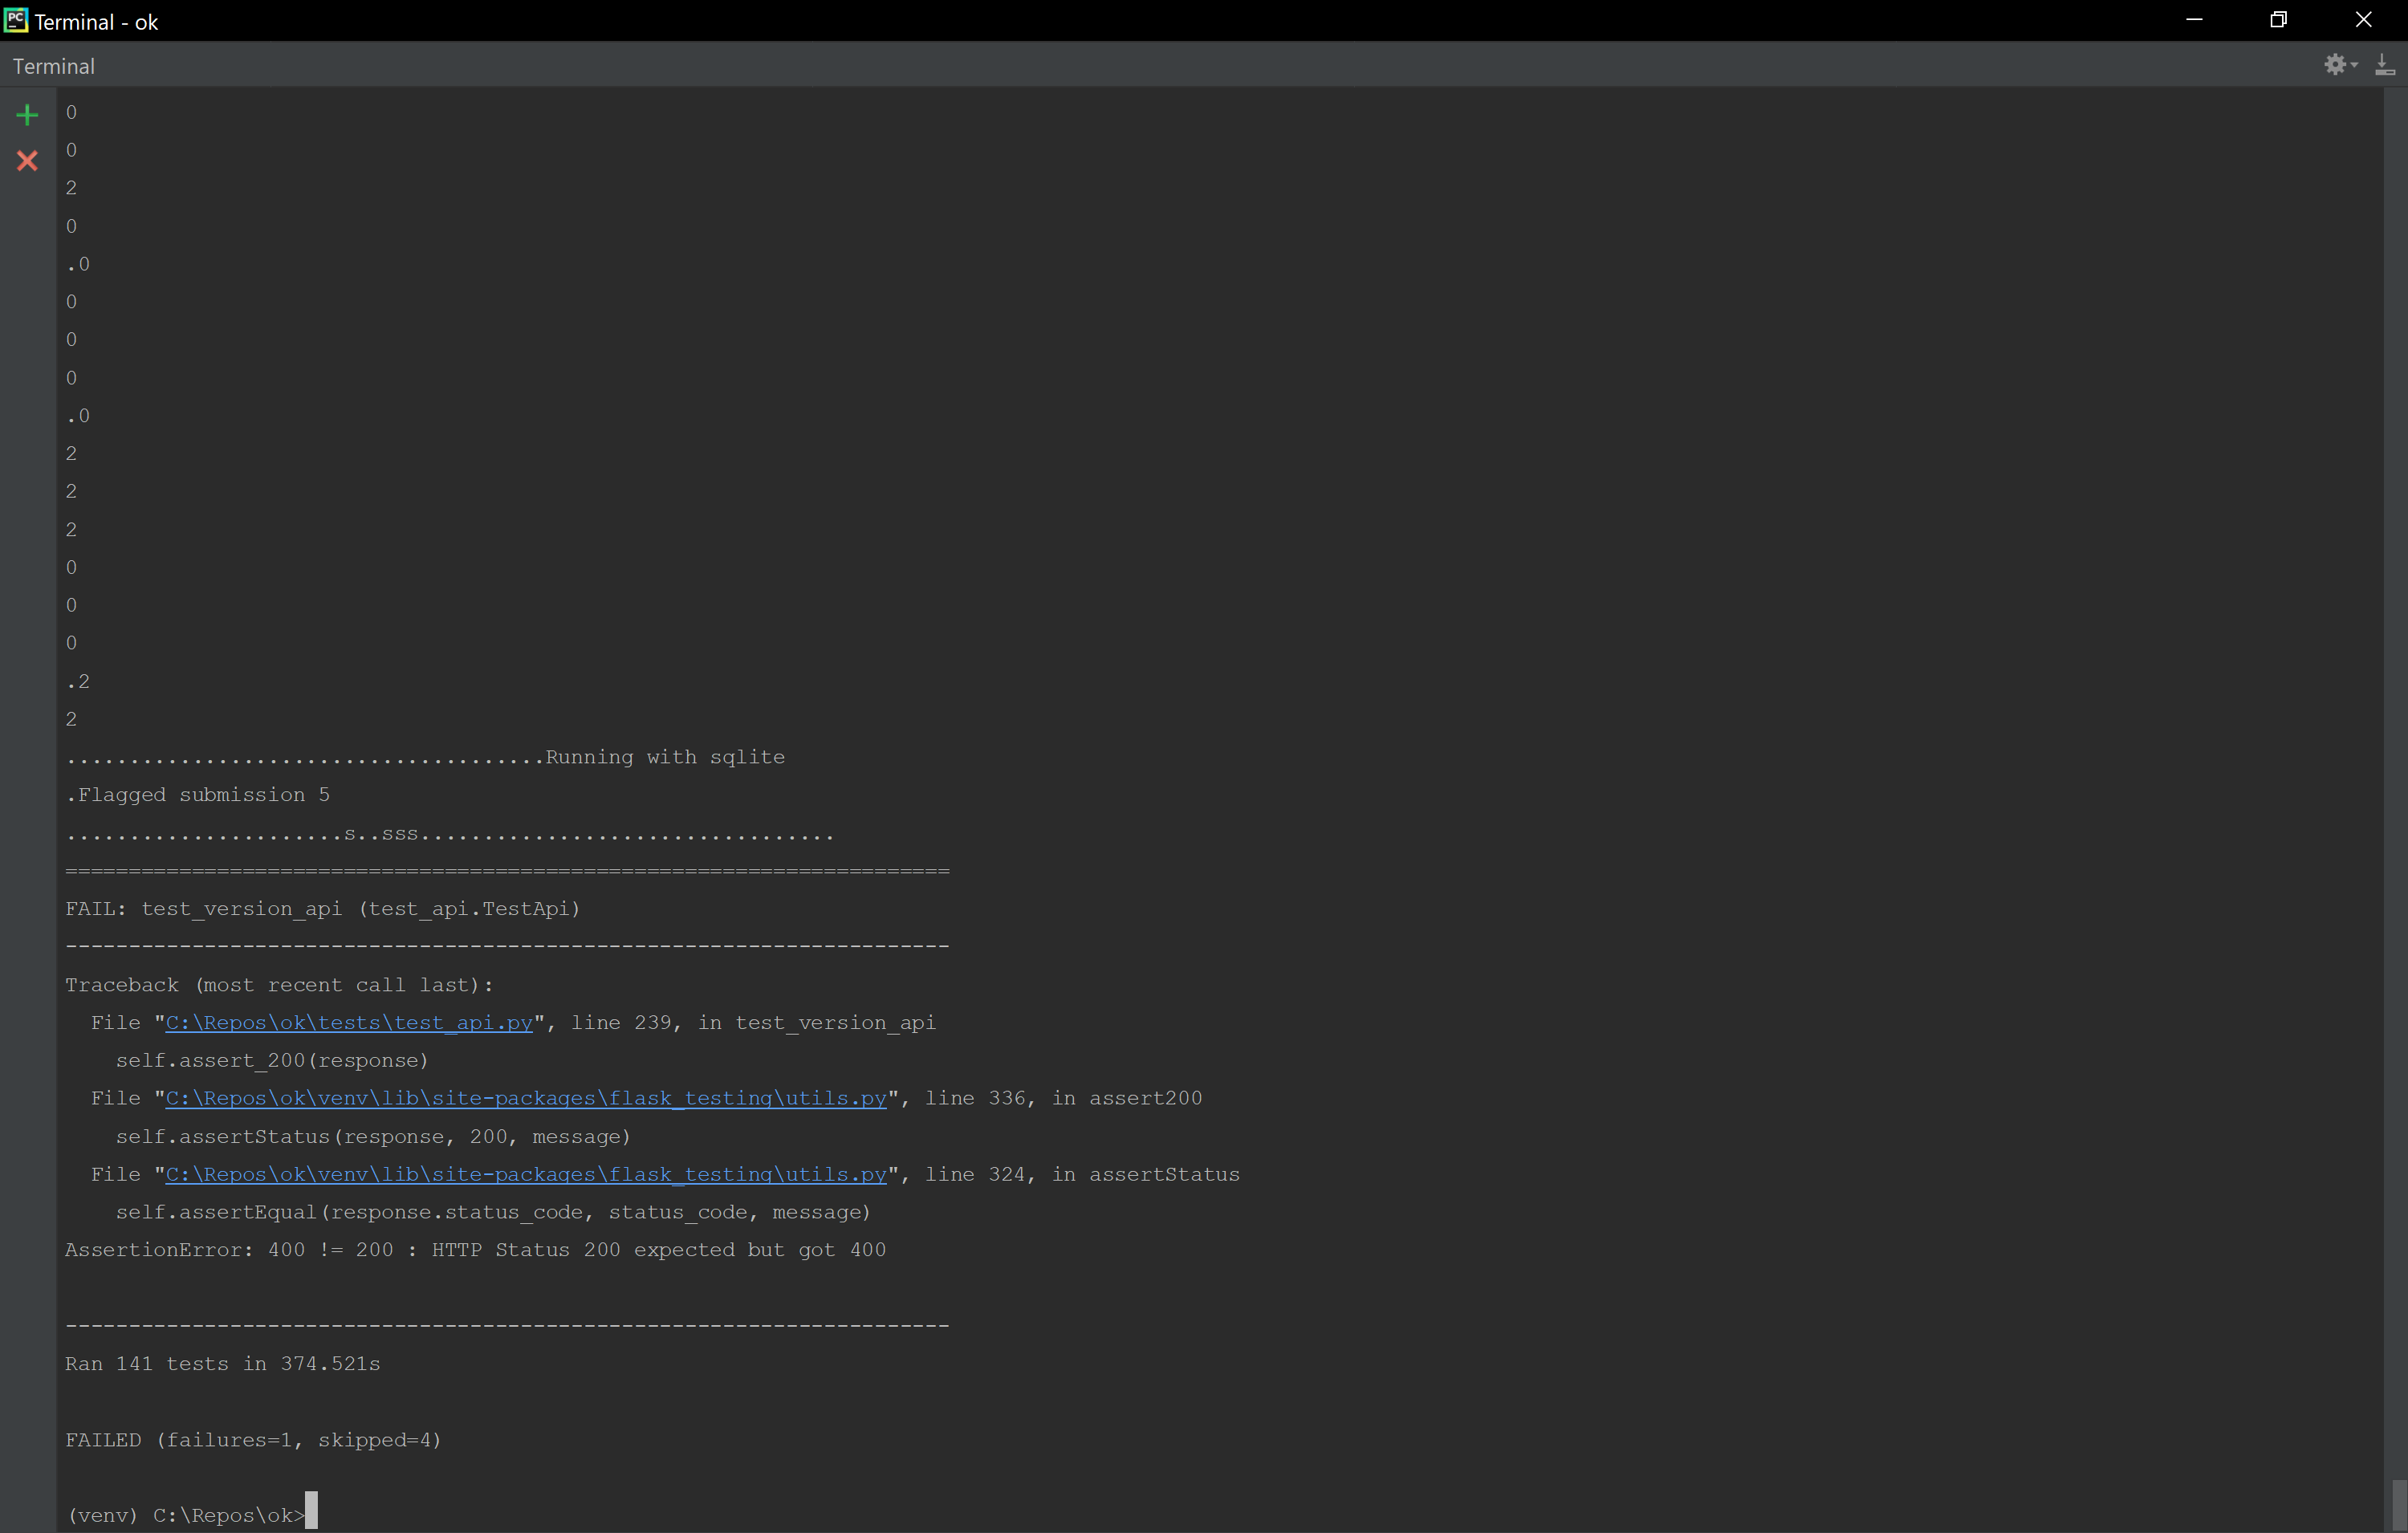Click the 'Traceback (most recent call last):' line
The width and height of the screenshot is (2408, 1533).
[x=280, y=984]
